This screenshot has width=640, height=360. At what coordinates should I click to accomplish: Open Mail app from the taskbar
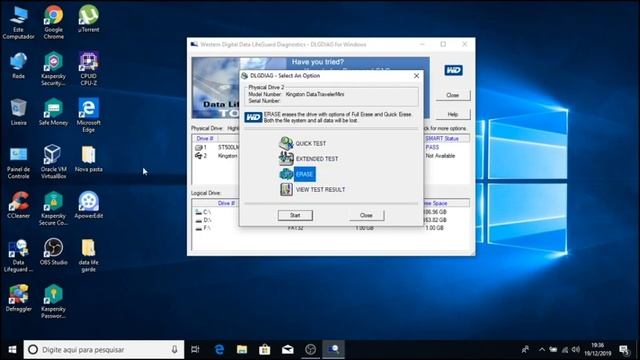[287, 350]
